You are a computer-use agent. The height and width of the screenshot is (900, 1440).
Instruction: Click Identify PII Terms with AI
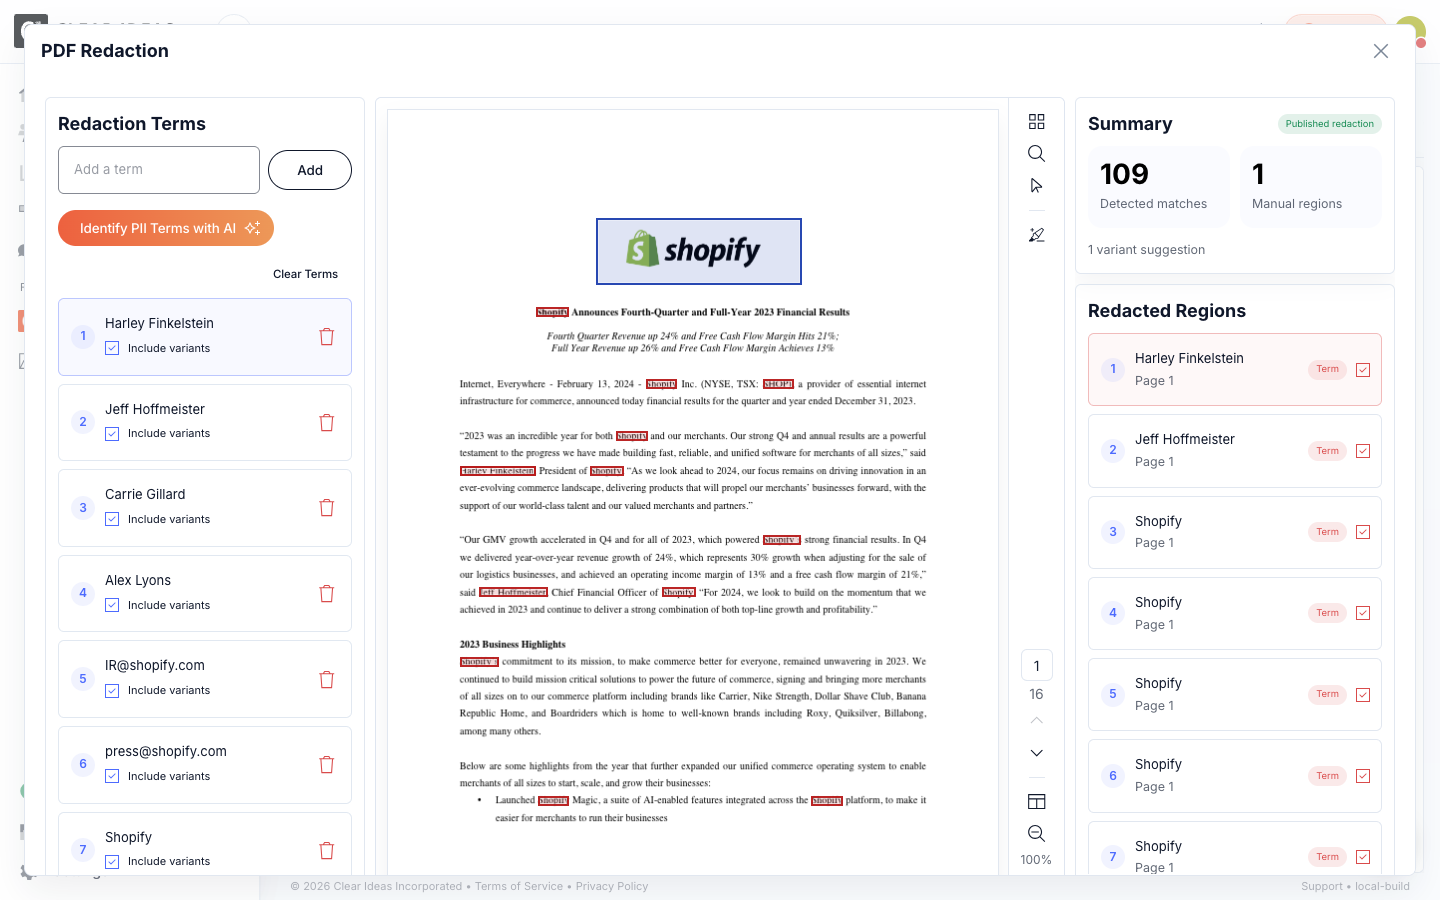point(166,228)
